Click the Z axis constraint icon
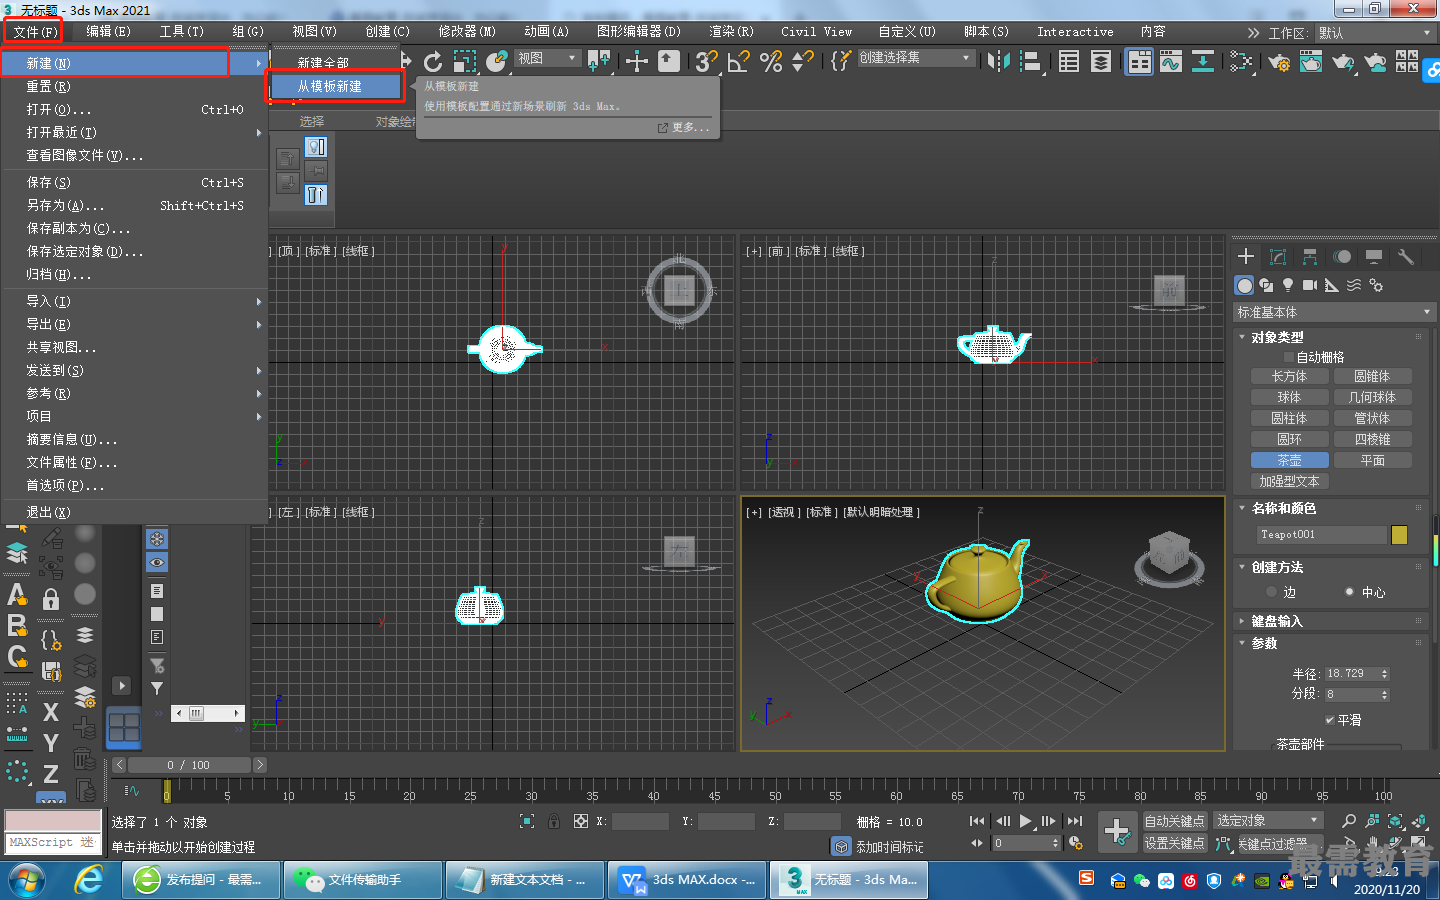 click(51, 773)
